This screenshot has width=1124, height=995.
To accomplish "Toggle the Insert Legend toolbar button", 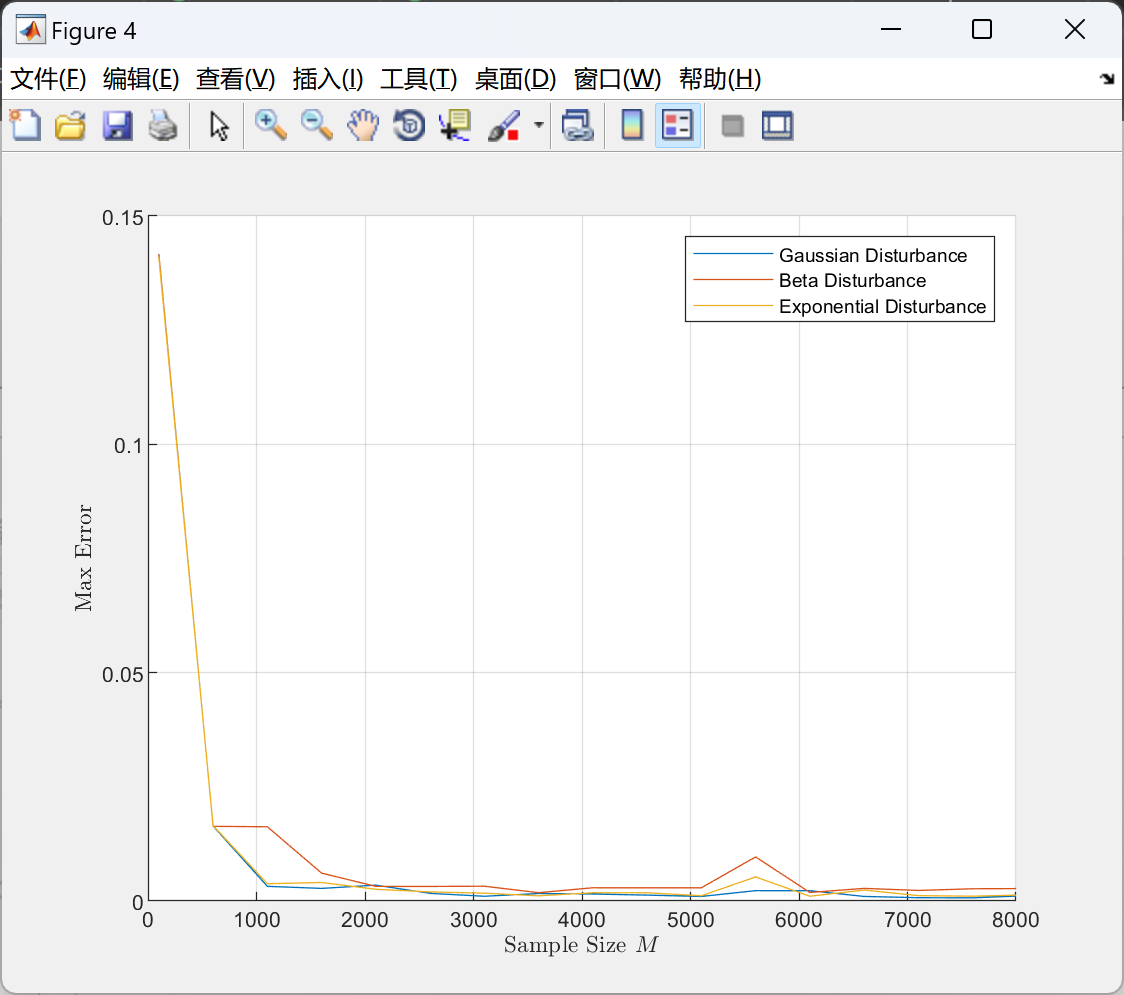I will click(x=677, y=125).
